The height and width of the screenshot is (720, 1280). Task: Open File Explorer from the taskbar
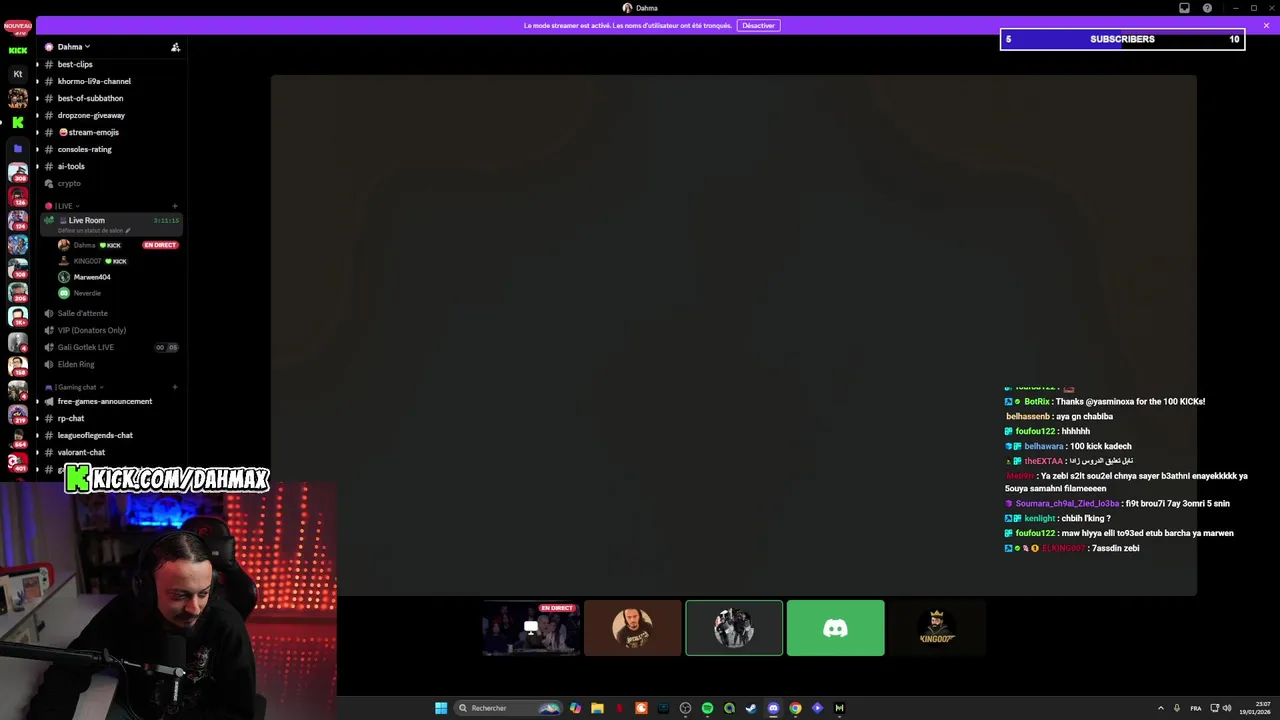[597, 708]
